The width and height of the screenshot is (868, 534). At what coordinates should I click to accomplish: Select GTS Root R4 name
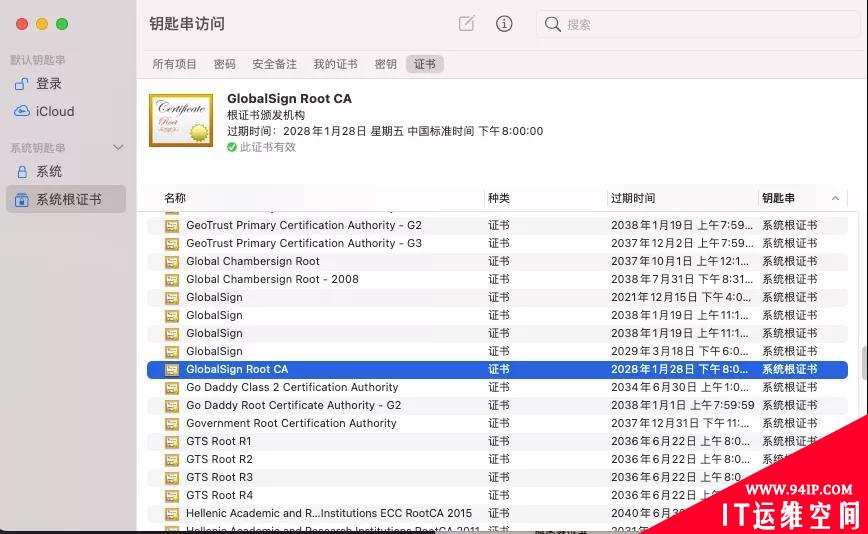(219, 495)
